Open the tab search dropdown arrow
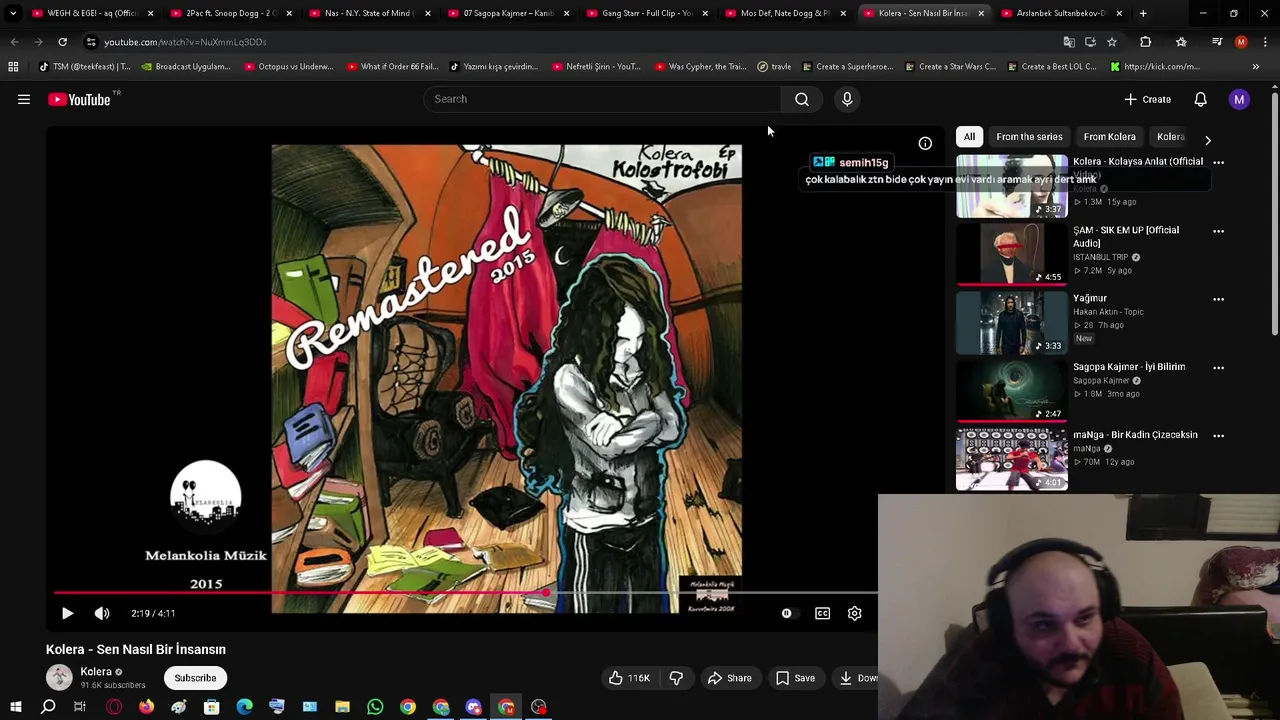This screenshot has width=1280, height=720. [x=13, y=13]
